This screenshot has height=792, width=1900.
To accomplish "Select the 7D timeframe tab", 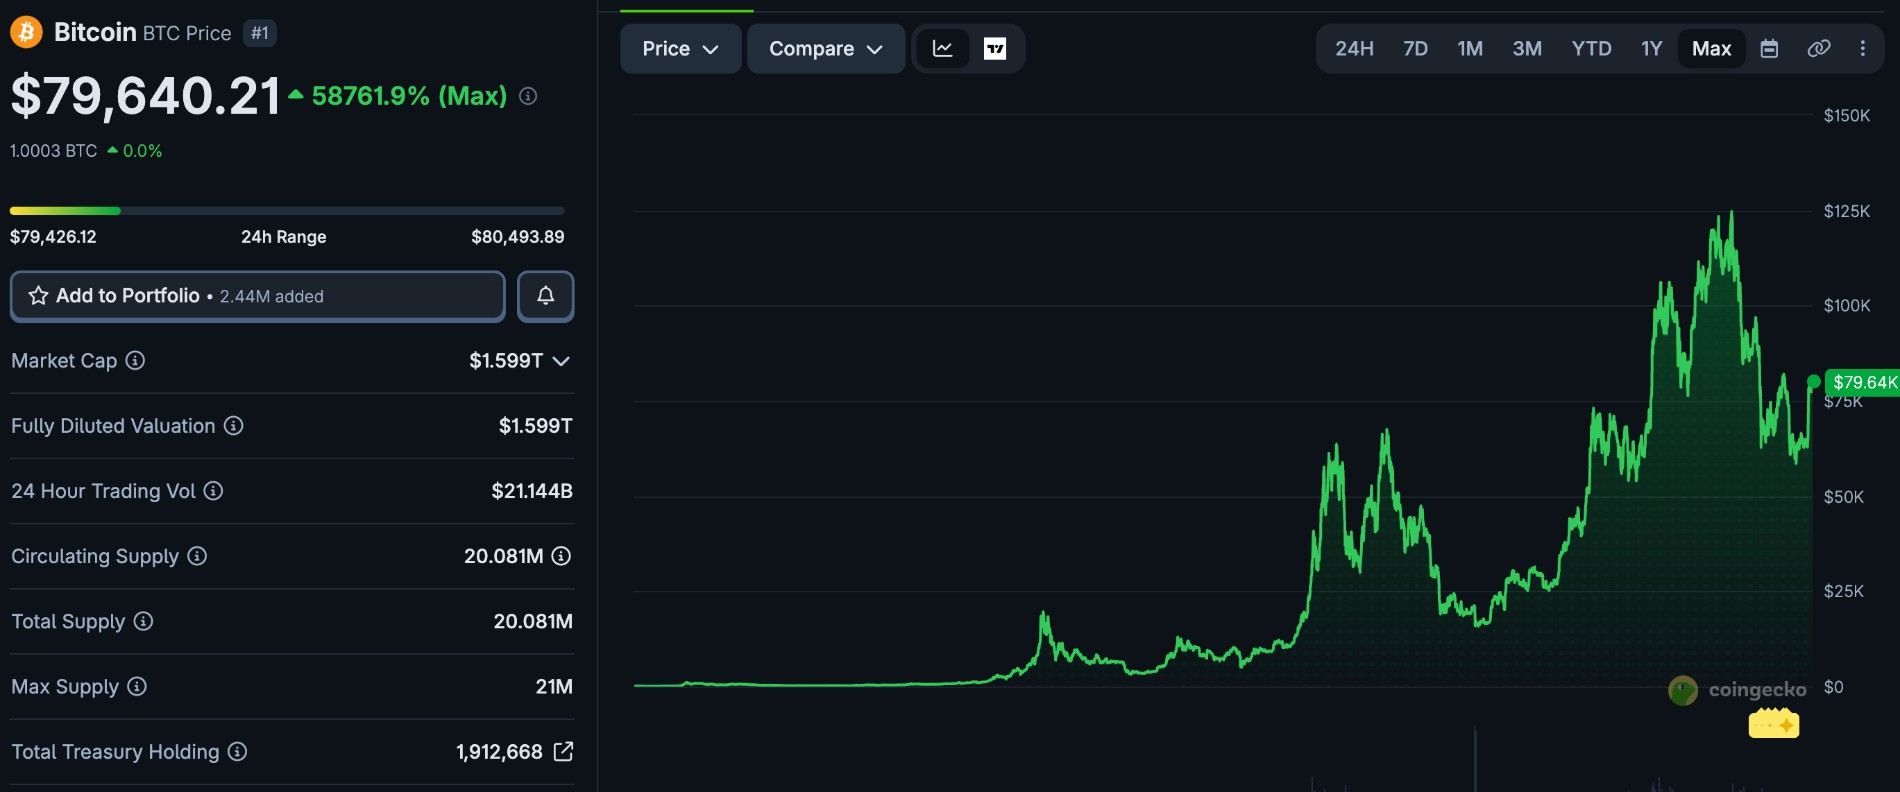I will click(x=1415, y=48).
